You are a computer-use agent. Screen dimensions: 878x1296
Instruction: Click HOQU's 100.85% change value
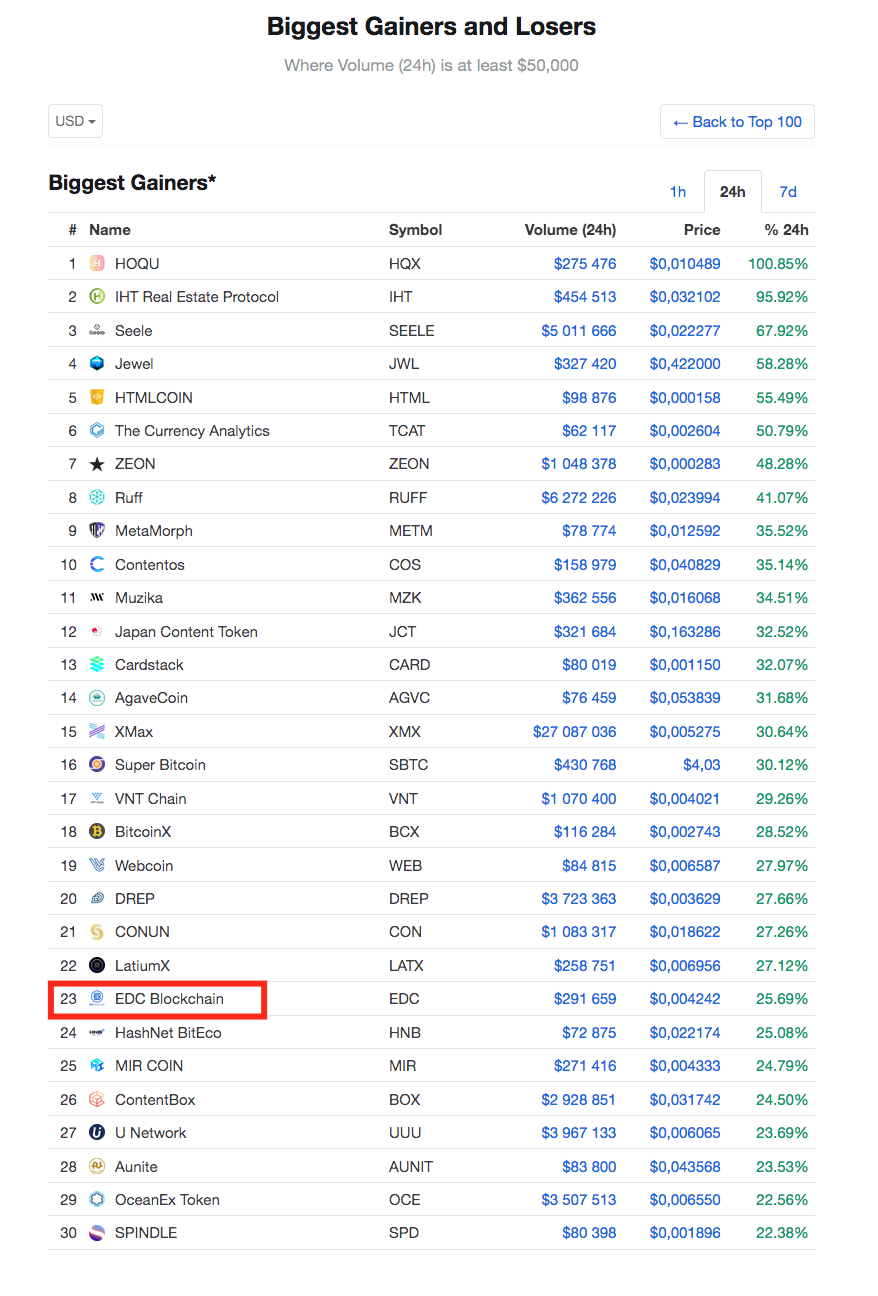(x=778, y=264)
